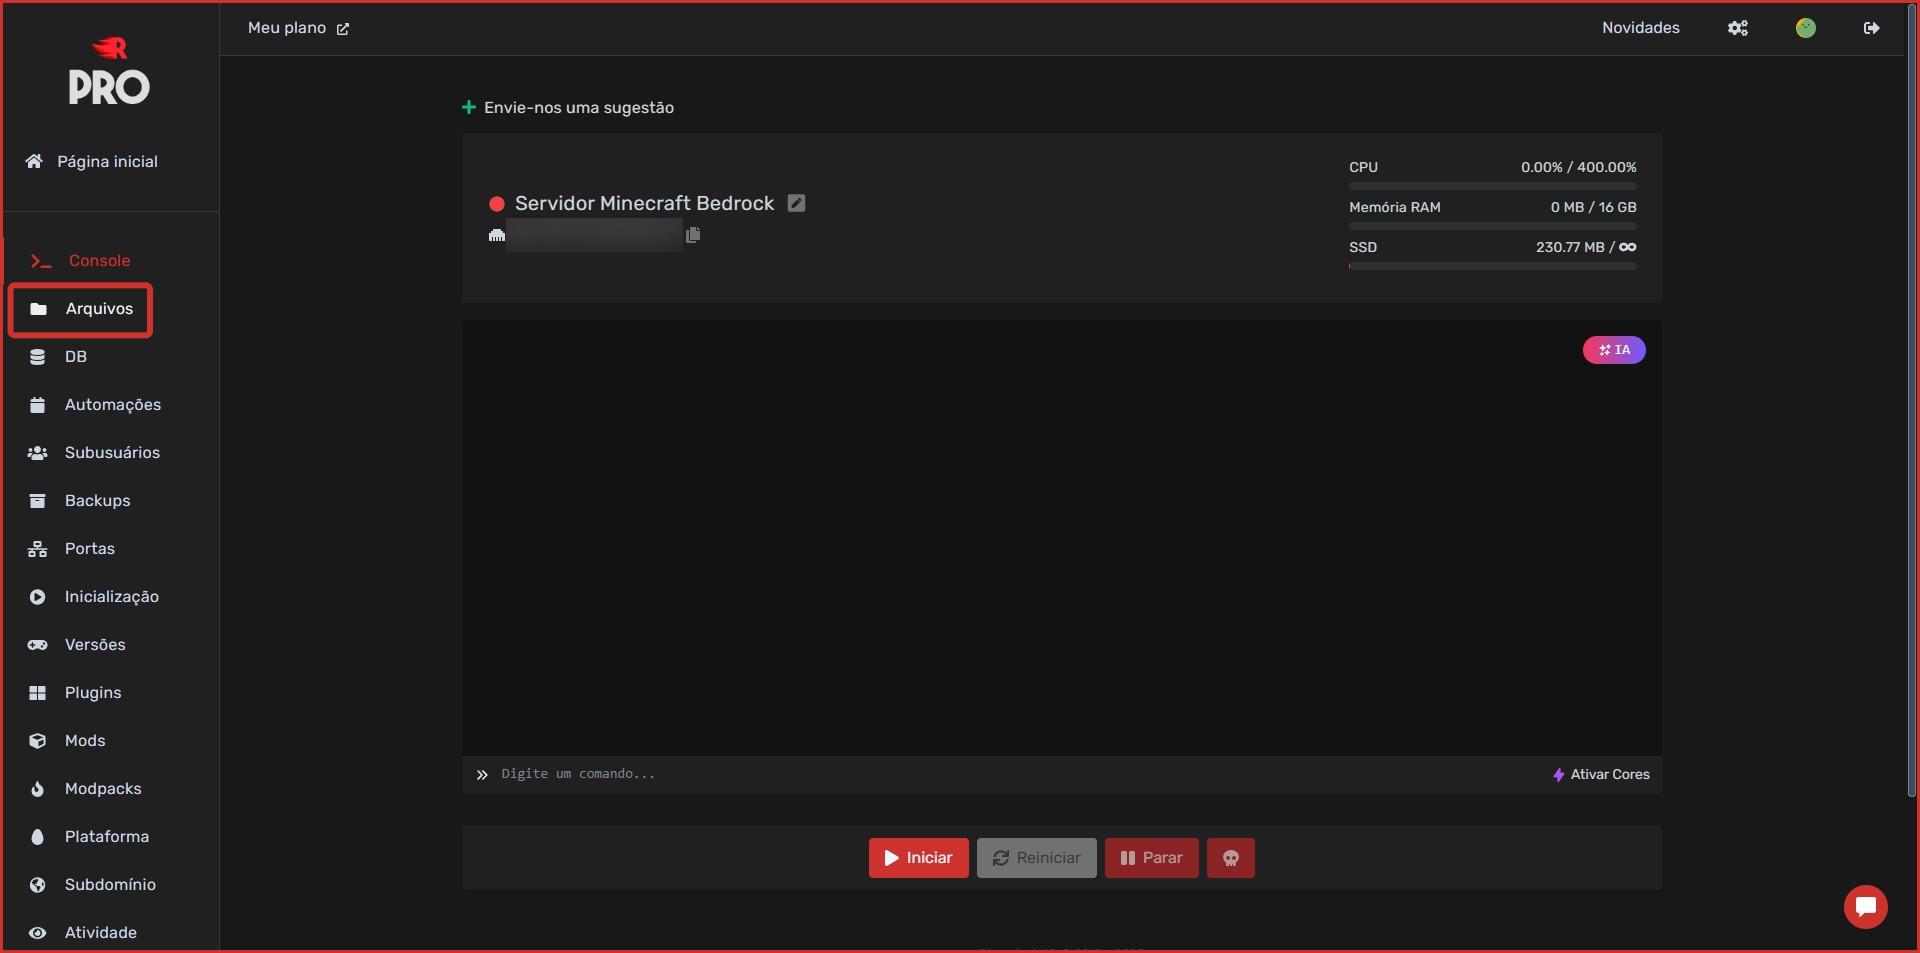Click the Servidor Minecraft Bedrock title
Viewport: 1920px width, 953px height.
[x=645, y=203]
